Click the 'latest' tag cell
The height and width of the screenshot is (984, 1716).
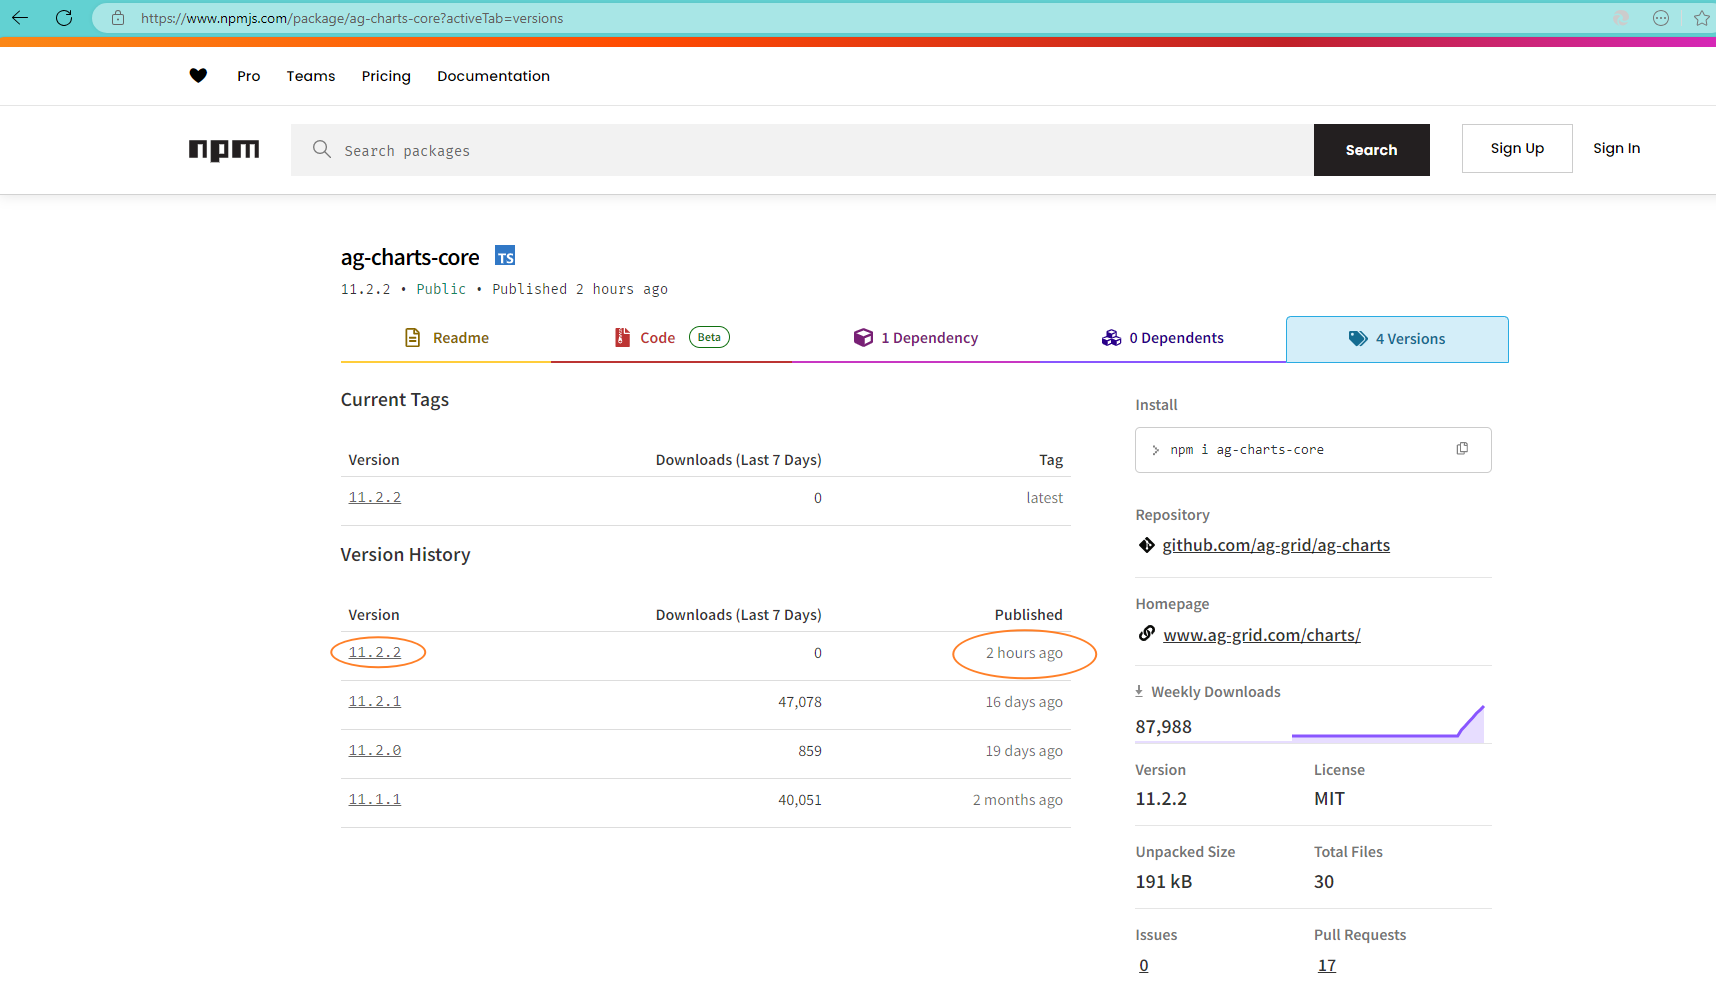[x=1044, y=498]
